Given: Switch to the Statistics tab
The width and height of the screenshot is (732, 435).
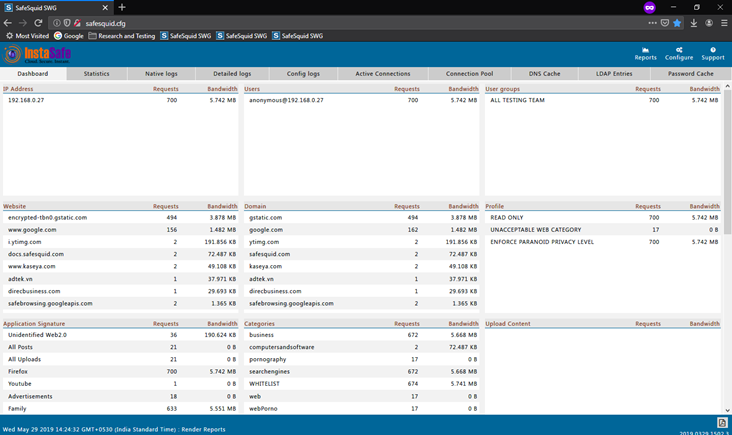Looking at the screenshot, I should tap(96, 74).
